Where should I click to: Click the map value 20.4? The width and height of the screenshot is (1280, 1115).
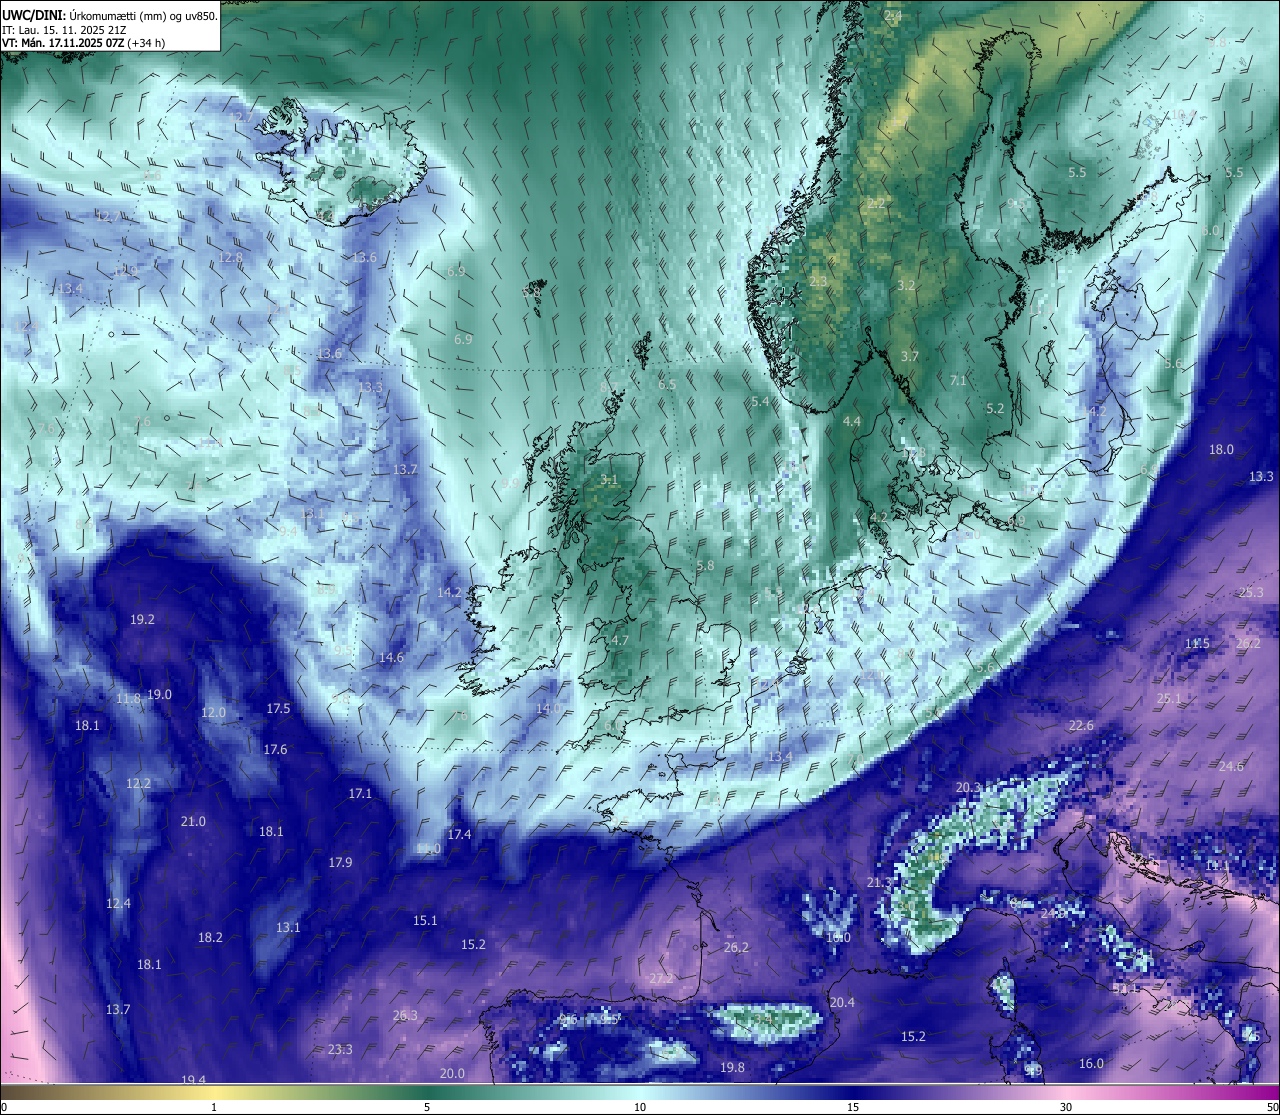pos(842,1003)
